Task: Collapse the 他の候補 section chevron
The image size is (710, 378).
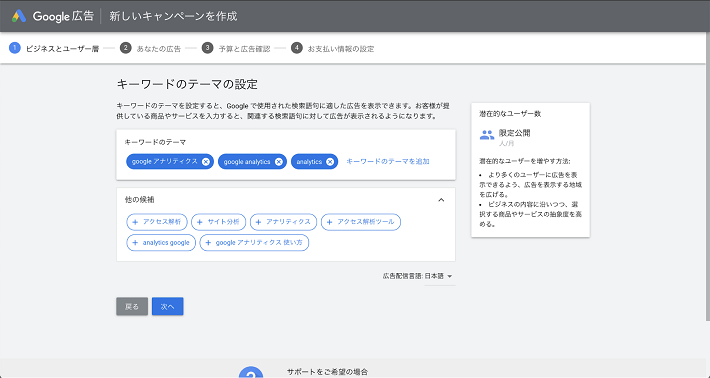Action: tap(441, 200)
